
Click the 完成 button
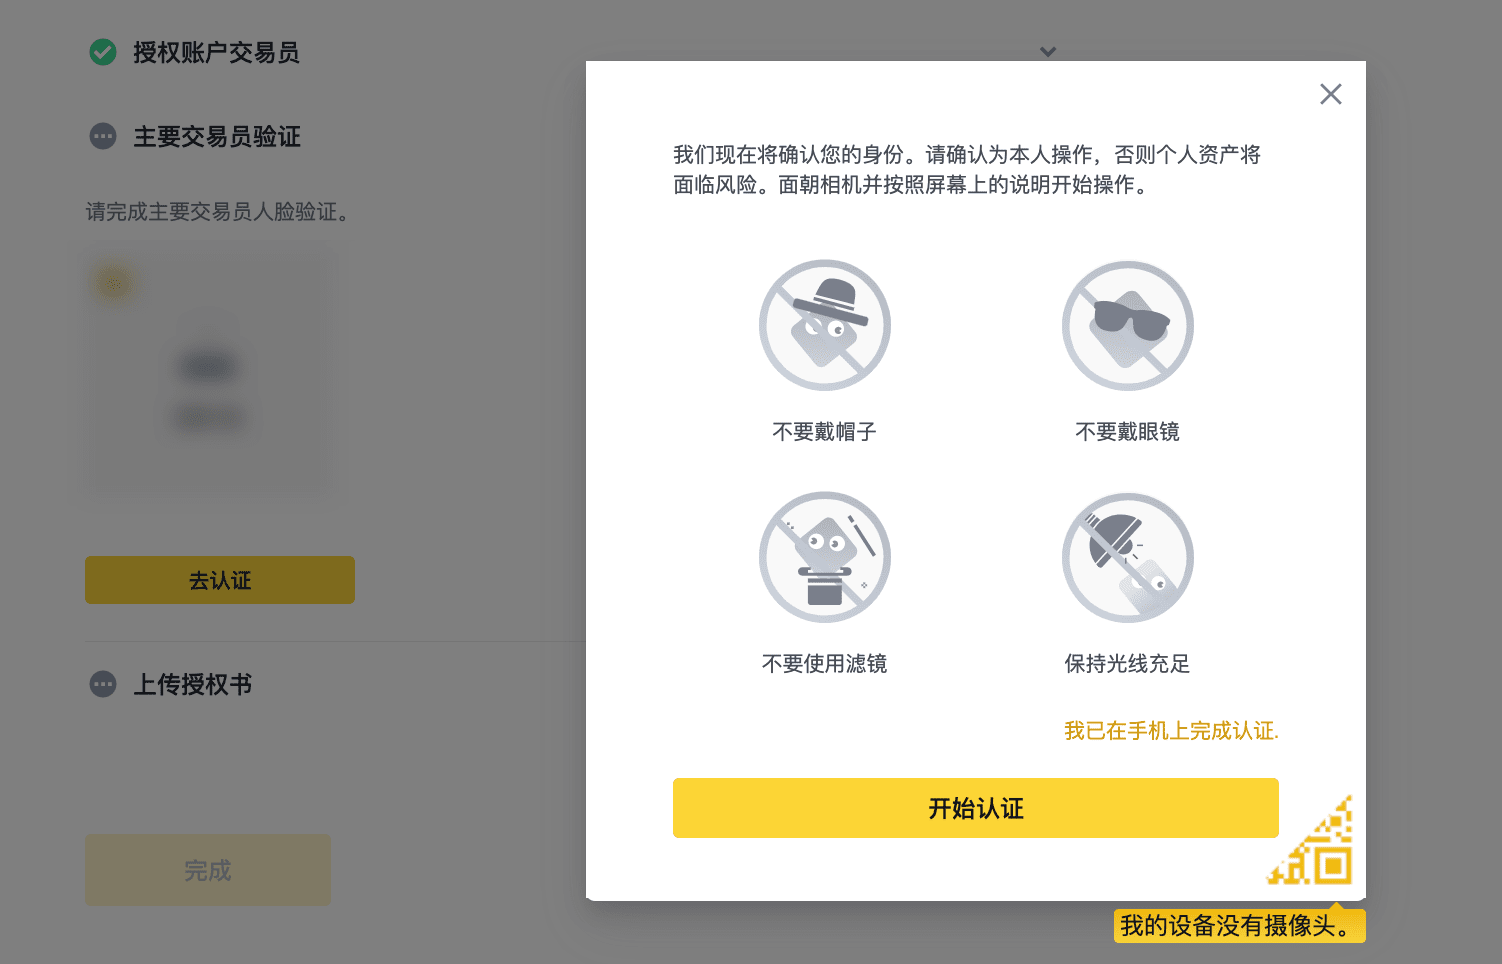[208, 870]
